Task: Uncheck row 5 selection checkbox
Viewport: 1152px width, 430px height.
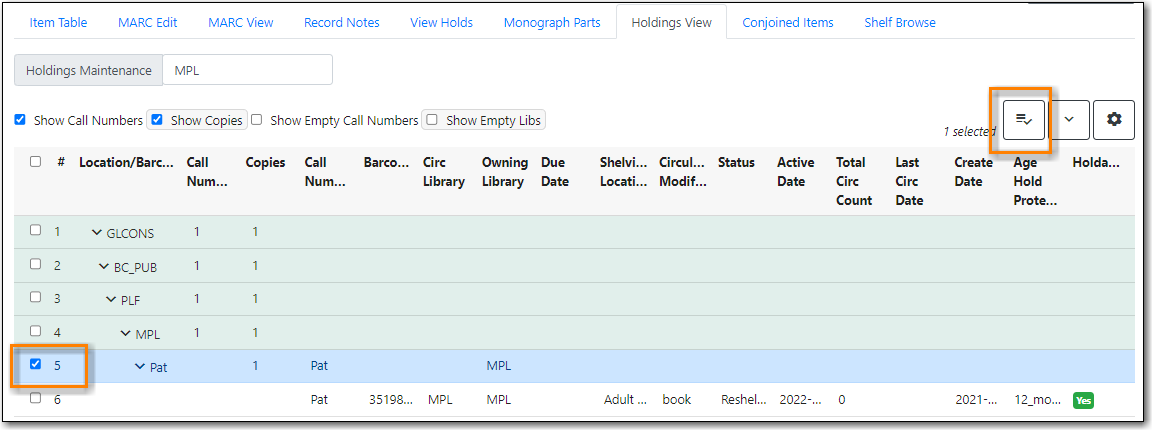Action: [x=36, y=364]
